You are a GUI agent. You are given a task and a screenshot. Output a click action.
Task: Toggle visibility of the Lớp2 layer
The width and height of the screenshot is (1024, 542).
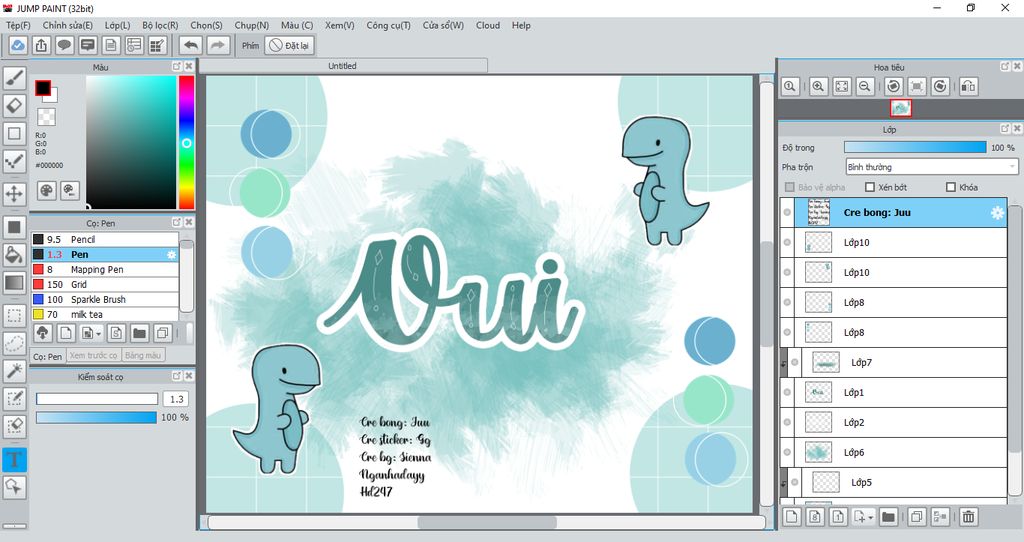787,422
